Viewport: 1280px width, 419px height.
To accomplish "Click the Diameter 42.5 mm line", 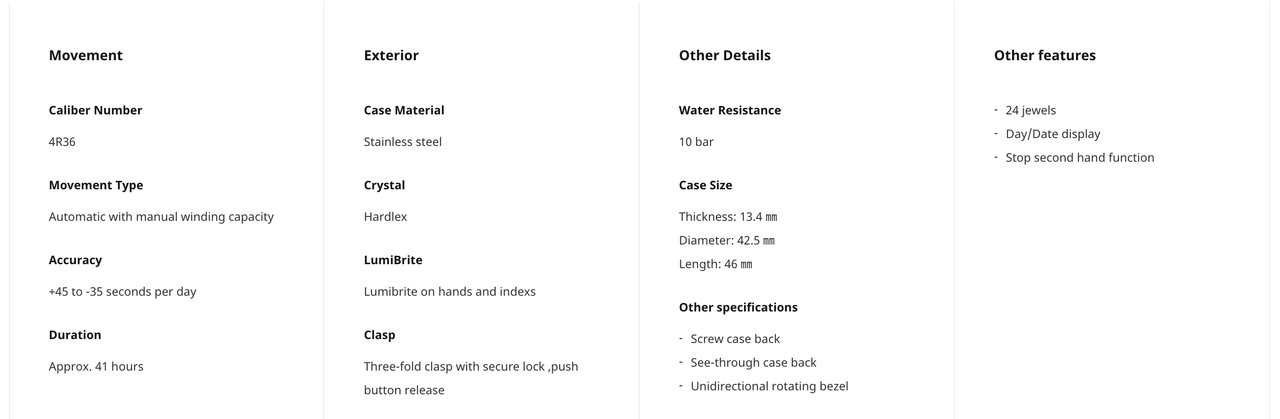I will (727, 240).
